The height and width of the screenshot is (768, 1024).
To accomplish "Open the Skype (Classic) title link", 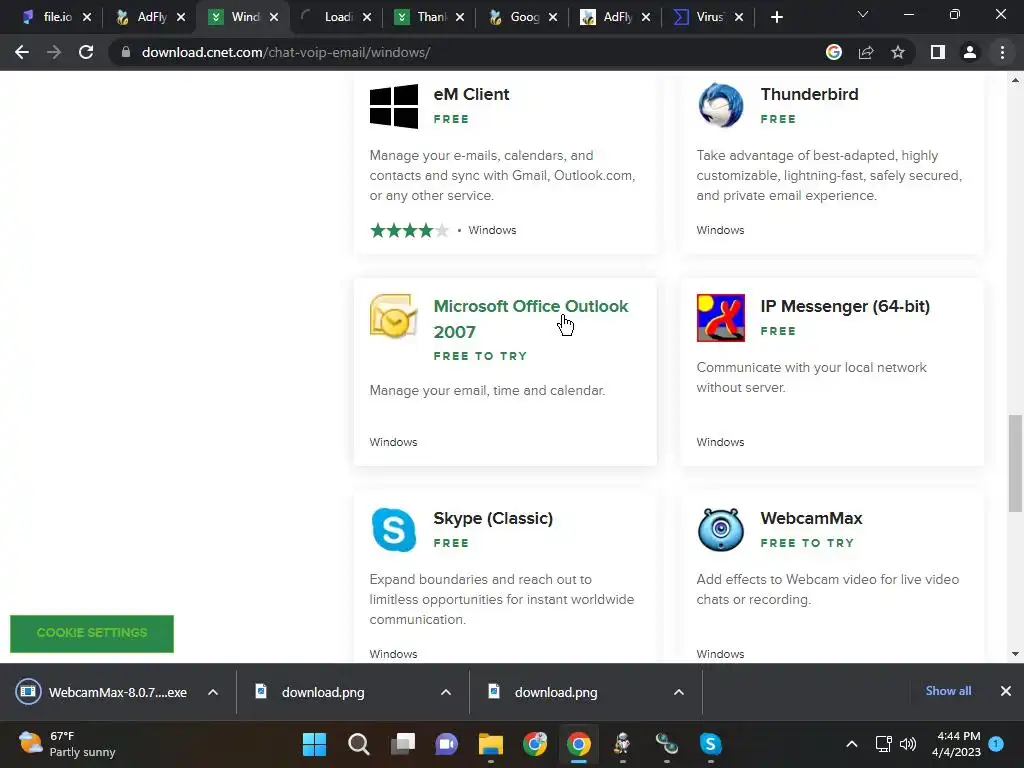I will 493,518.
